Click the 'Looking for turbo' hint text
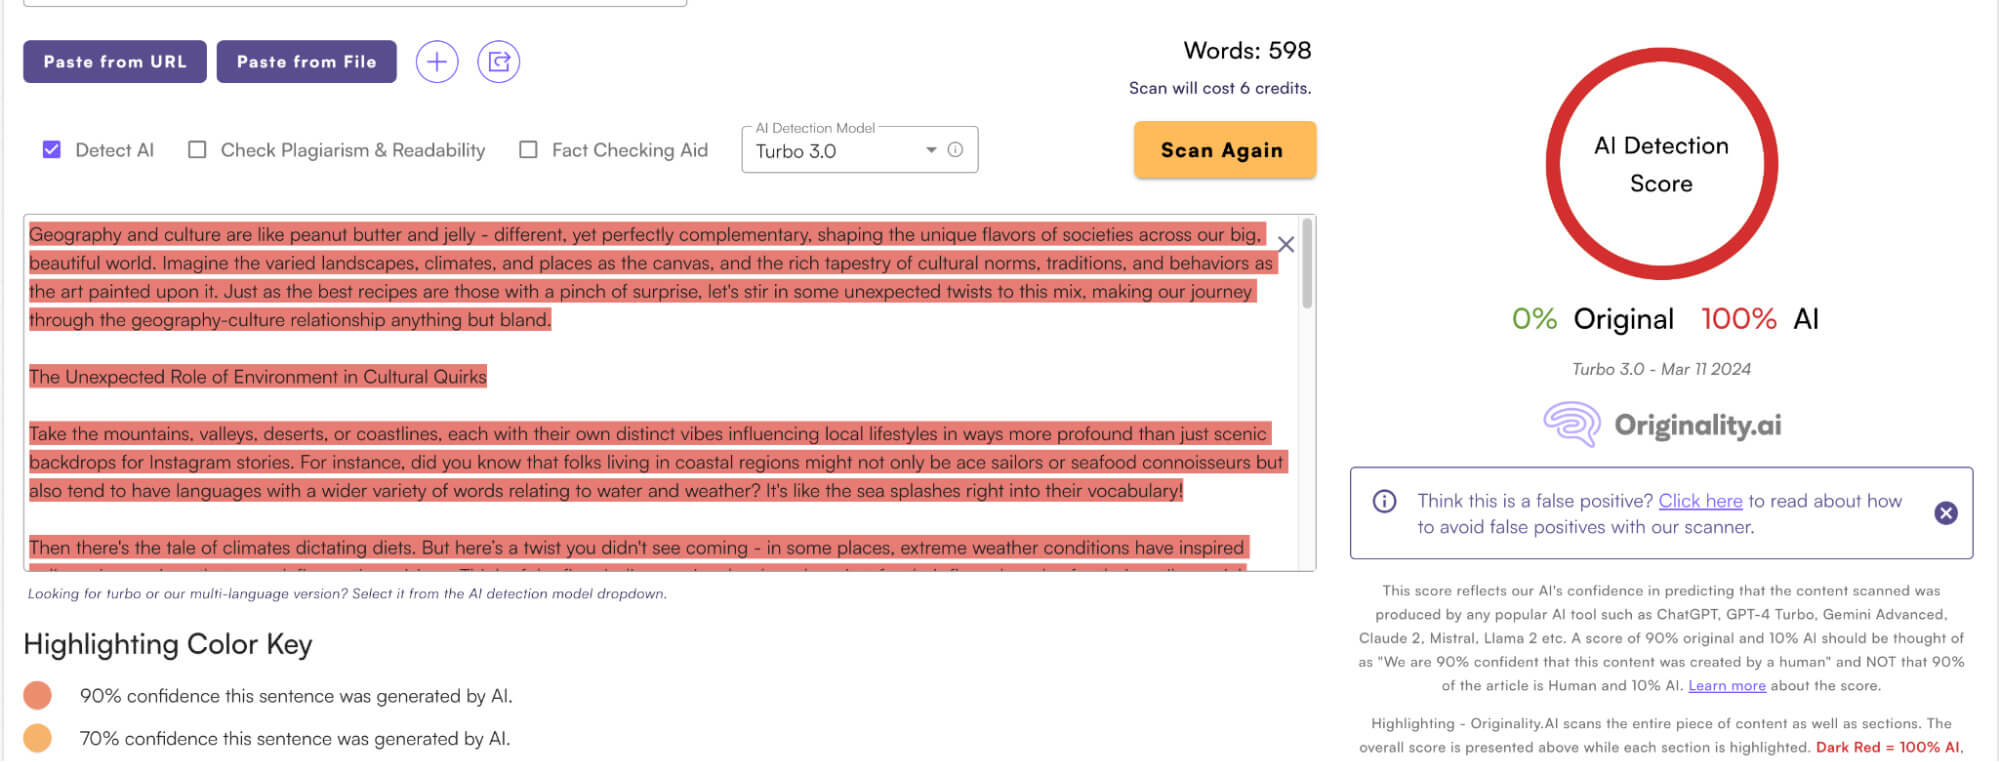The width and height of the screenshot is (1999, 762). [x=347, y=594]
